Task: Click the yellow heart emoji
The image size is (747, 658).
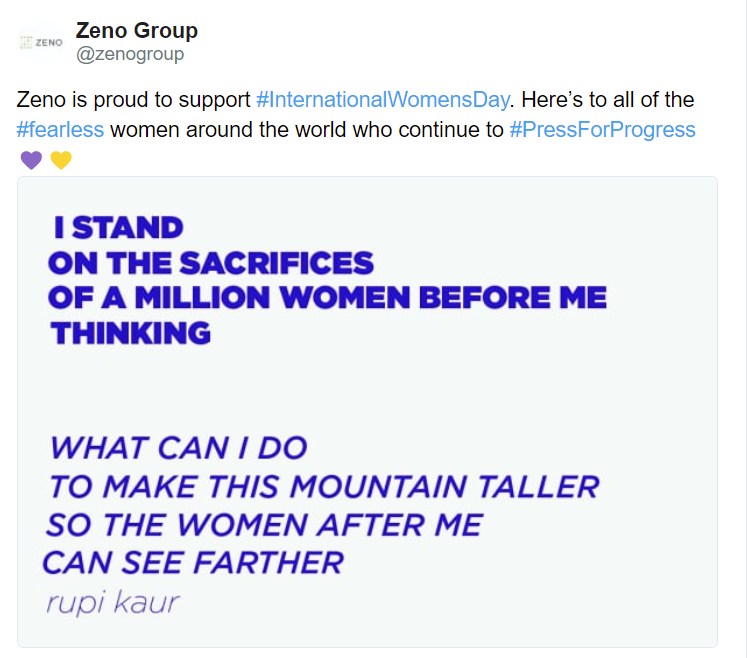Action: (60, 160)
